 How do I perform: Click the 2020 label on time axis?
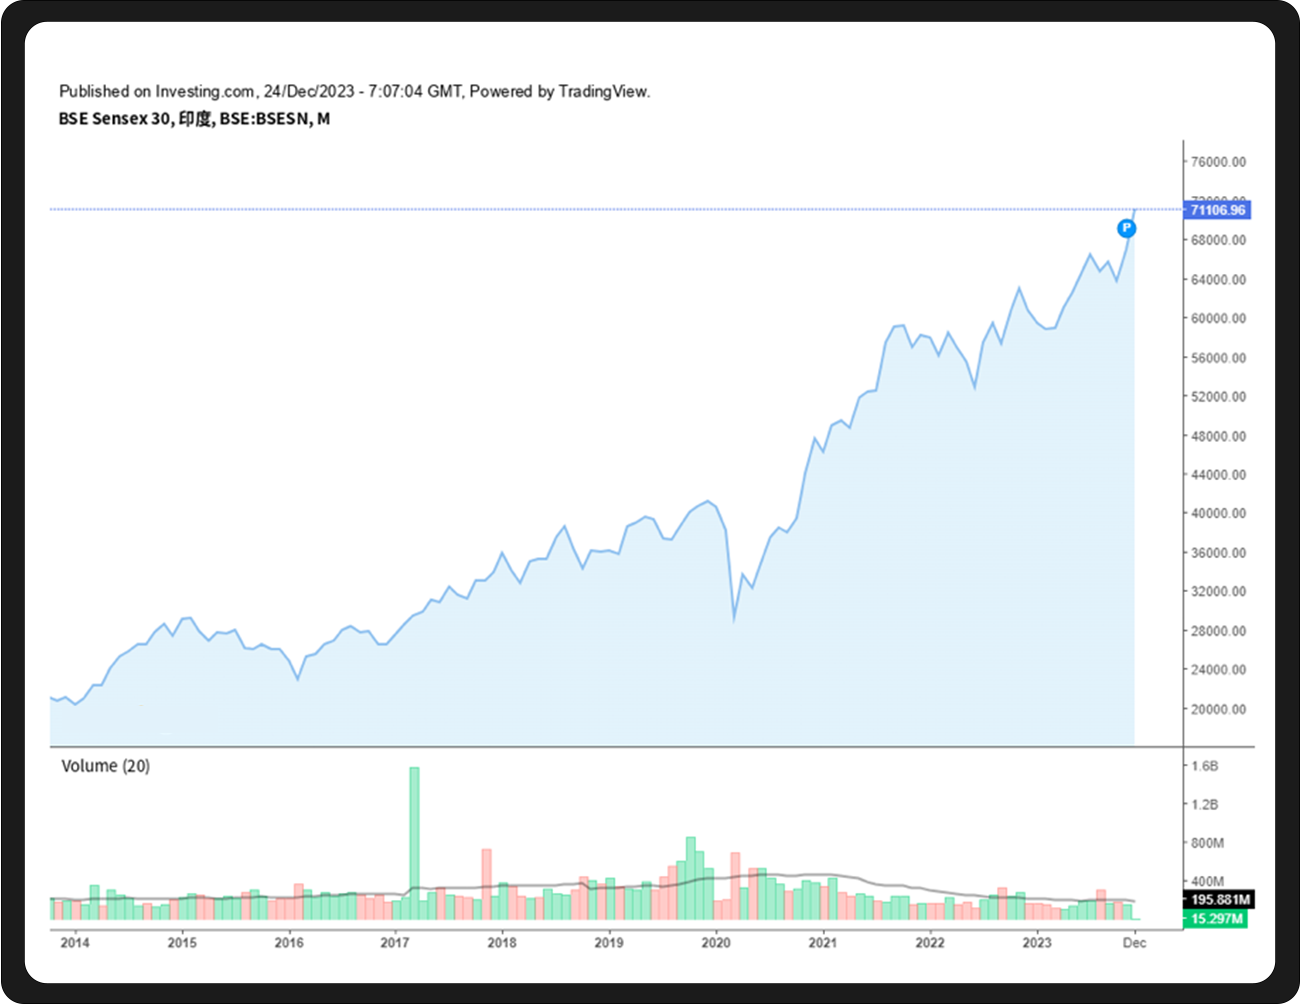tap(716, 942)
